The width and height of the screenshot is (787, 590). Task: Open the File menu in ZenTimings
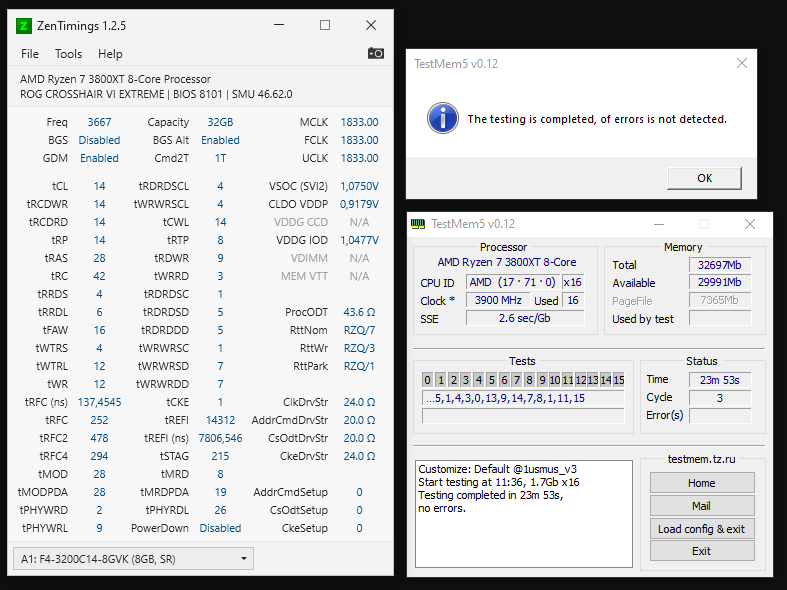(30, 54)
